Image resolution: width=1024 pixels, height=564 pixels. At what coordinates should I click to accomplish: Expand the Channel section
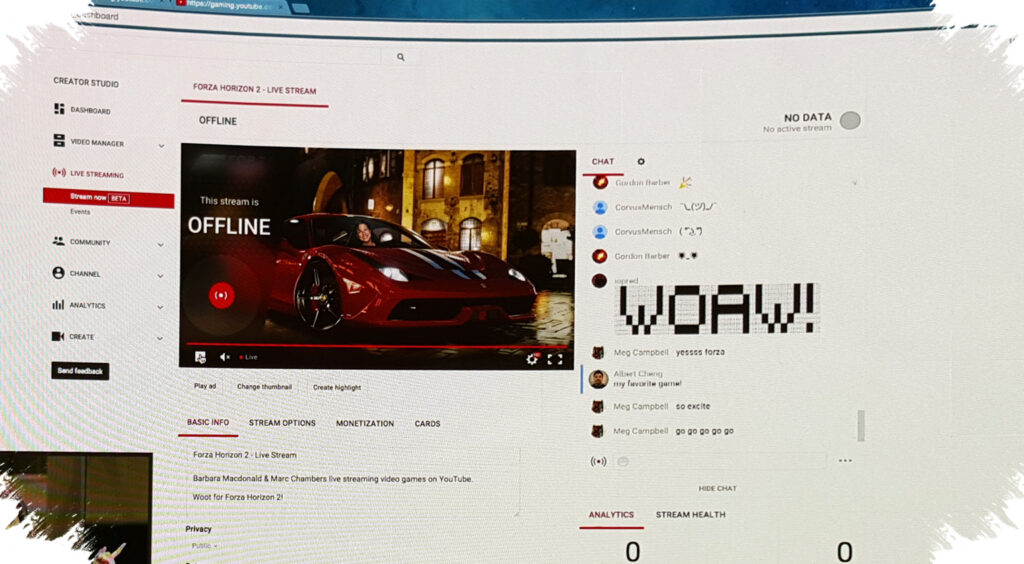[161, 276]
